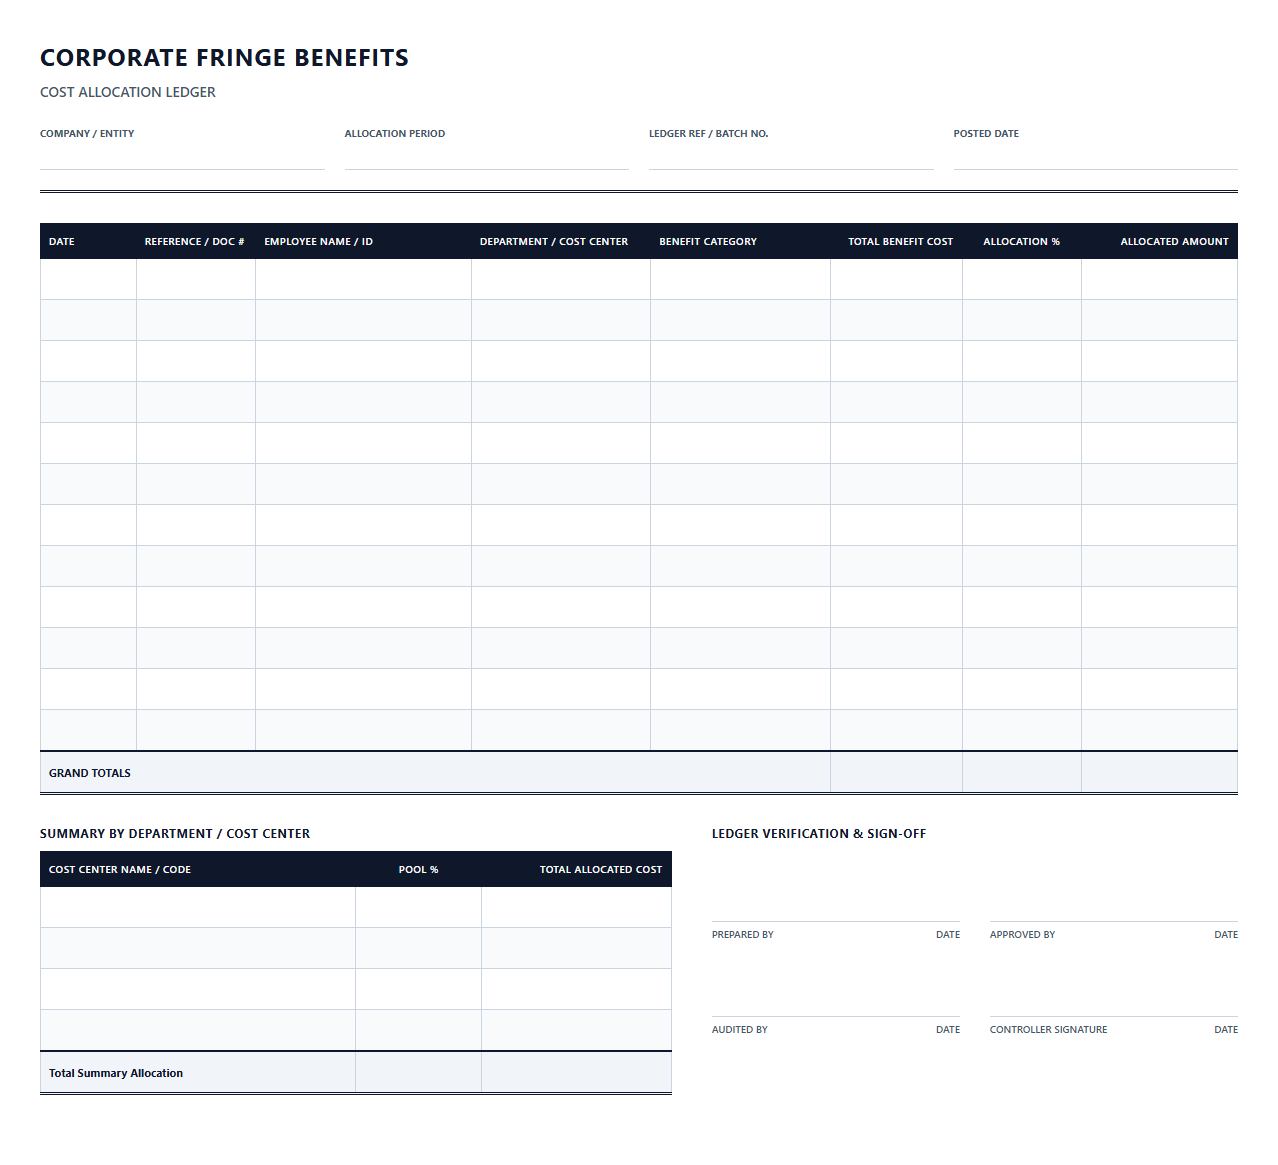Select the 'CORPORATE FRINGE BENEFITS' title
Image resolution: width=1278 pixels, height=1165 pixels.
(x=224, y=58)
